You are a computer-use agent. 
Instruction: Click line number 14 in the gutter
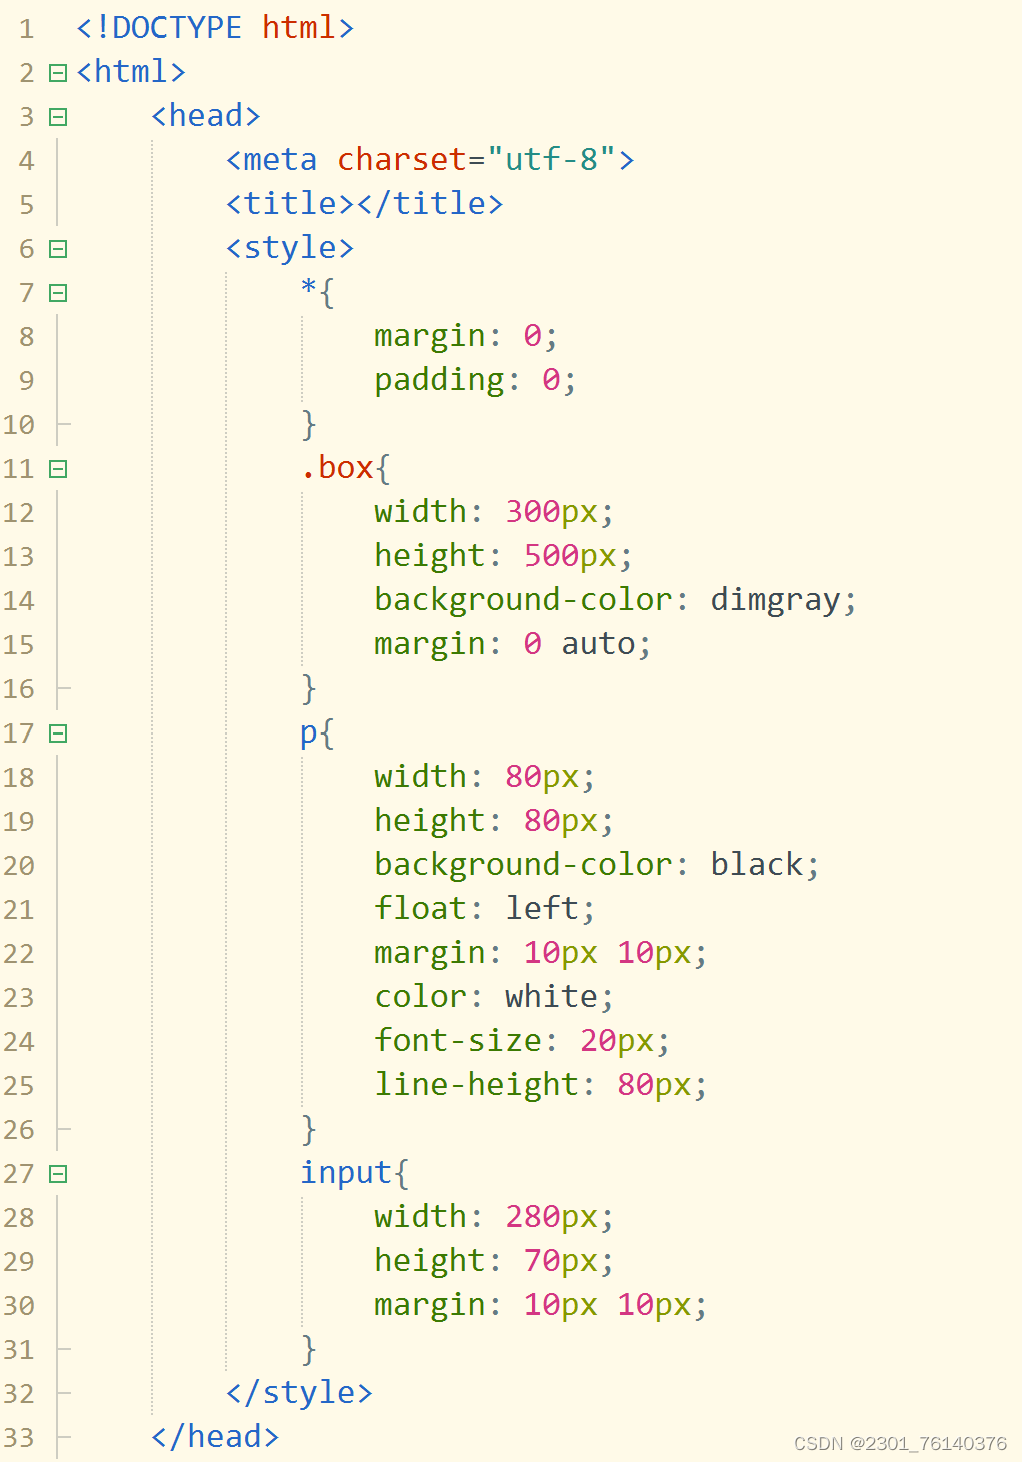tap(20, 600)
